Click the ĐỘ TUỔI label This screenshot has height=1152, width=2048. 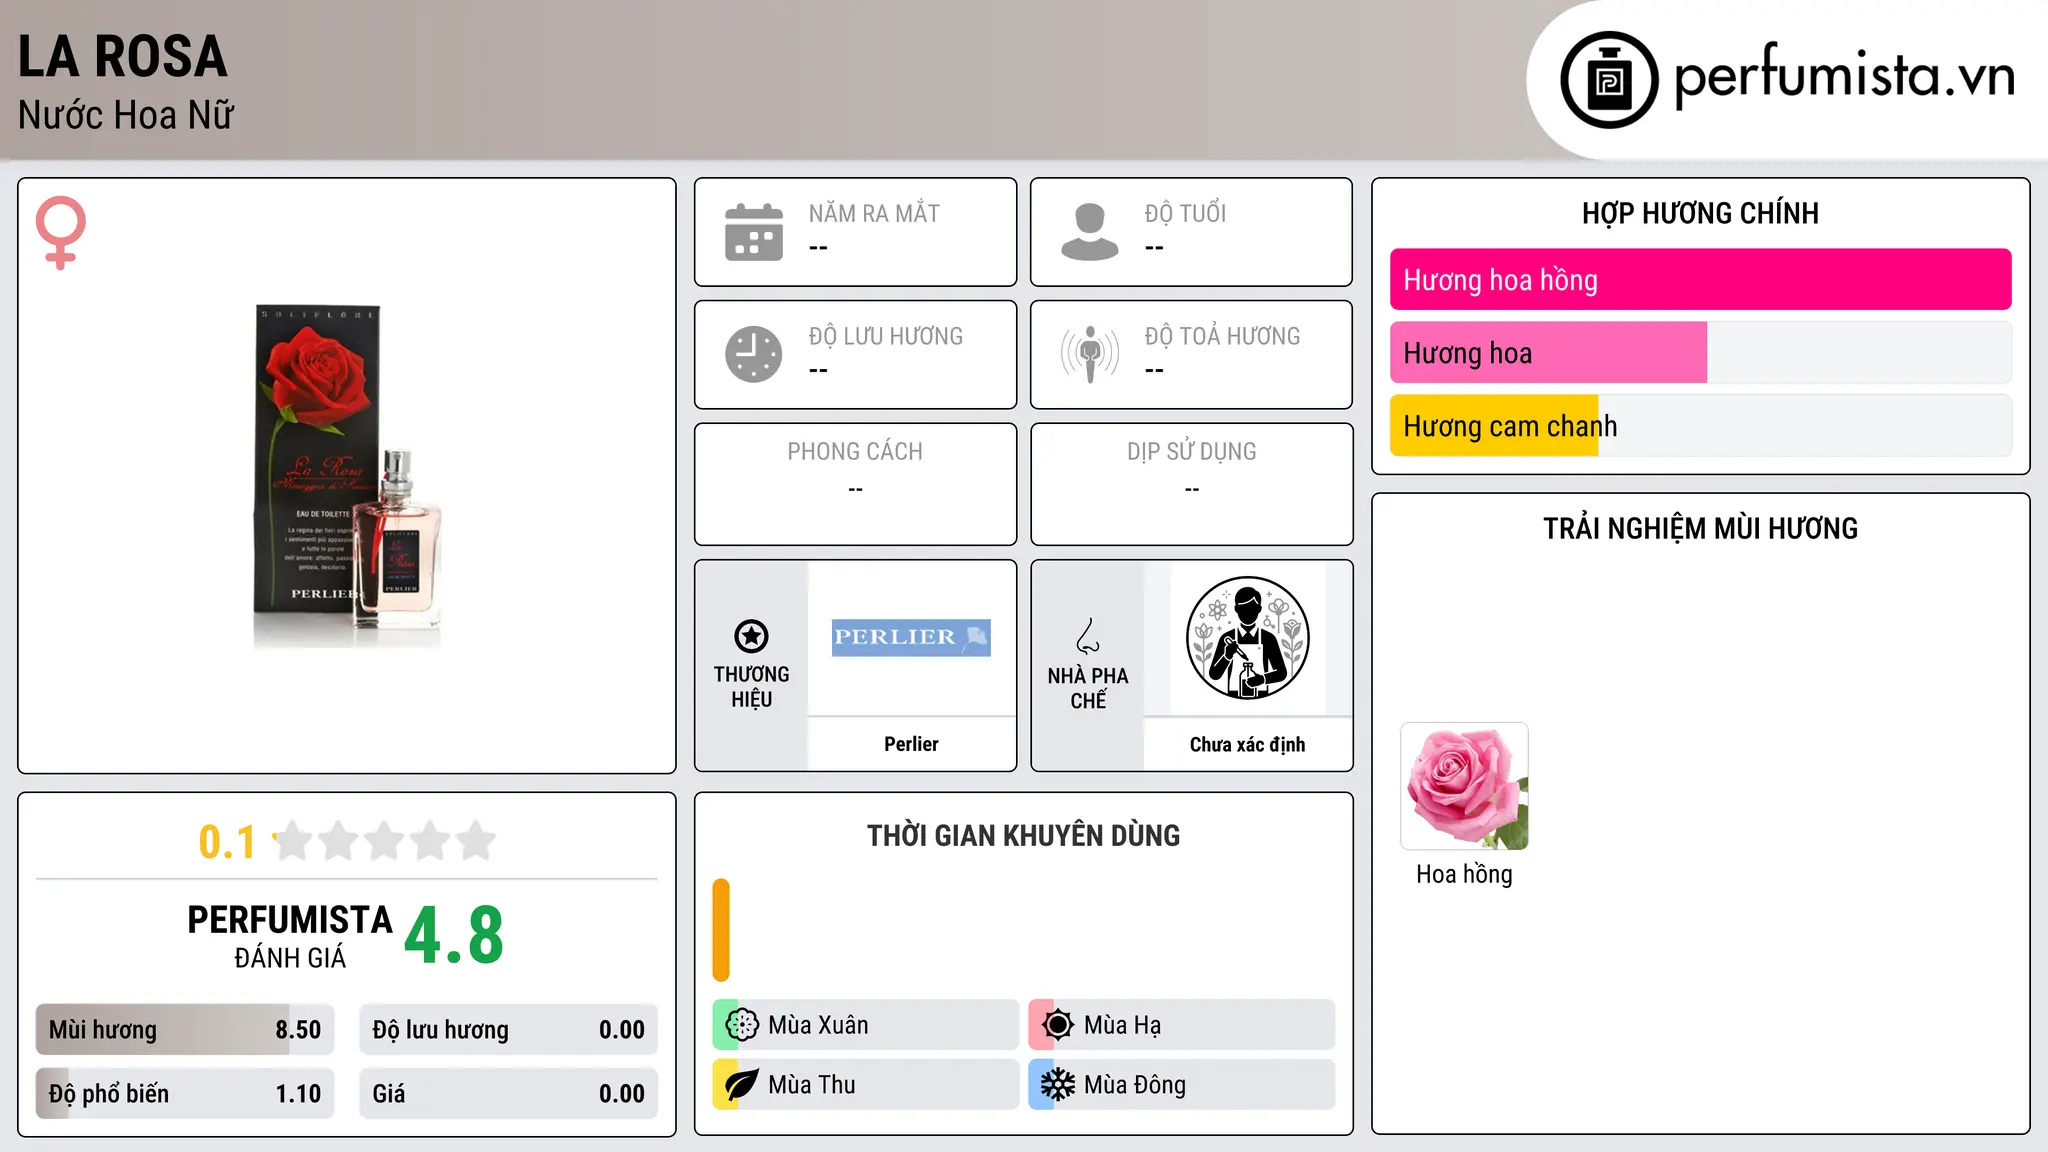coord(1185,213)
